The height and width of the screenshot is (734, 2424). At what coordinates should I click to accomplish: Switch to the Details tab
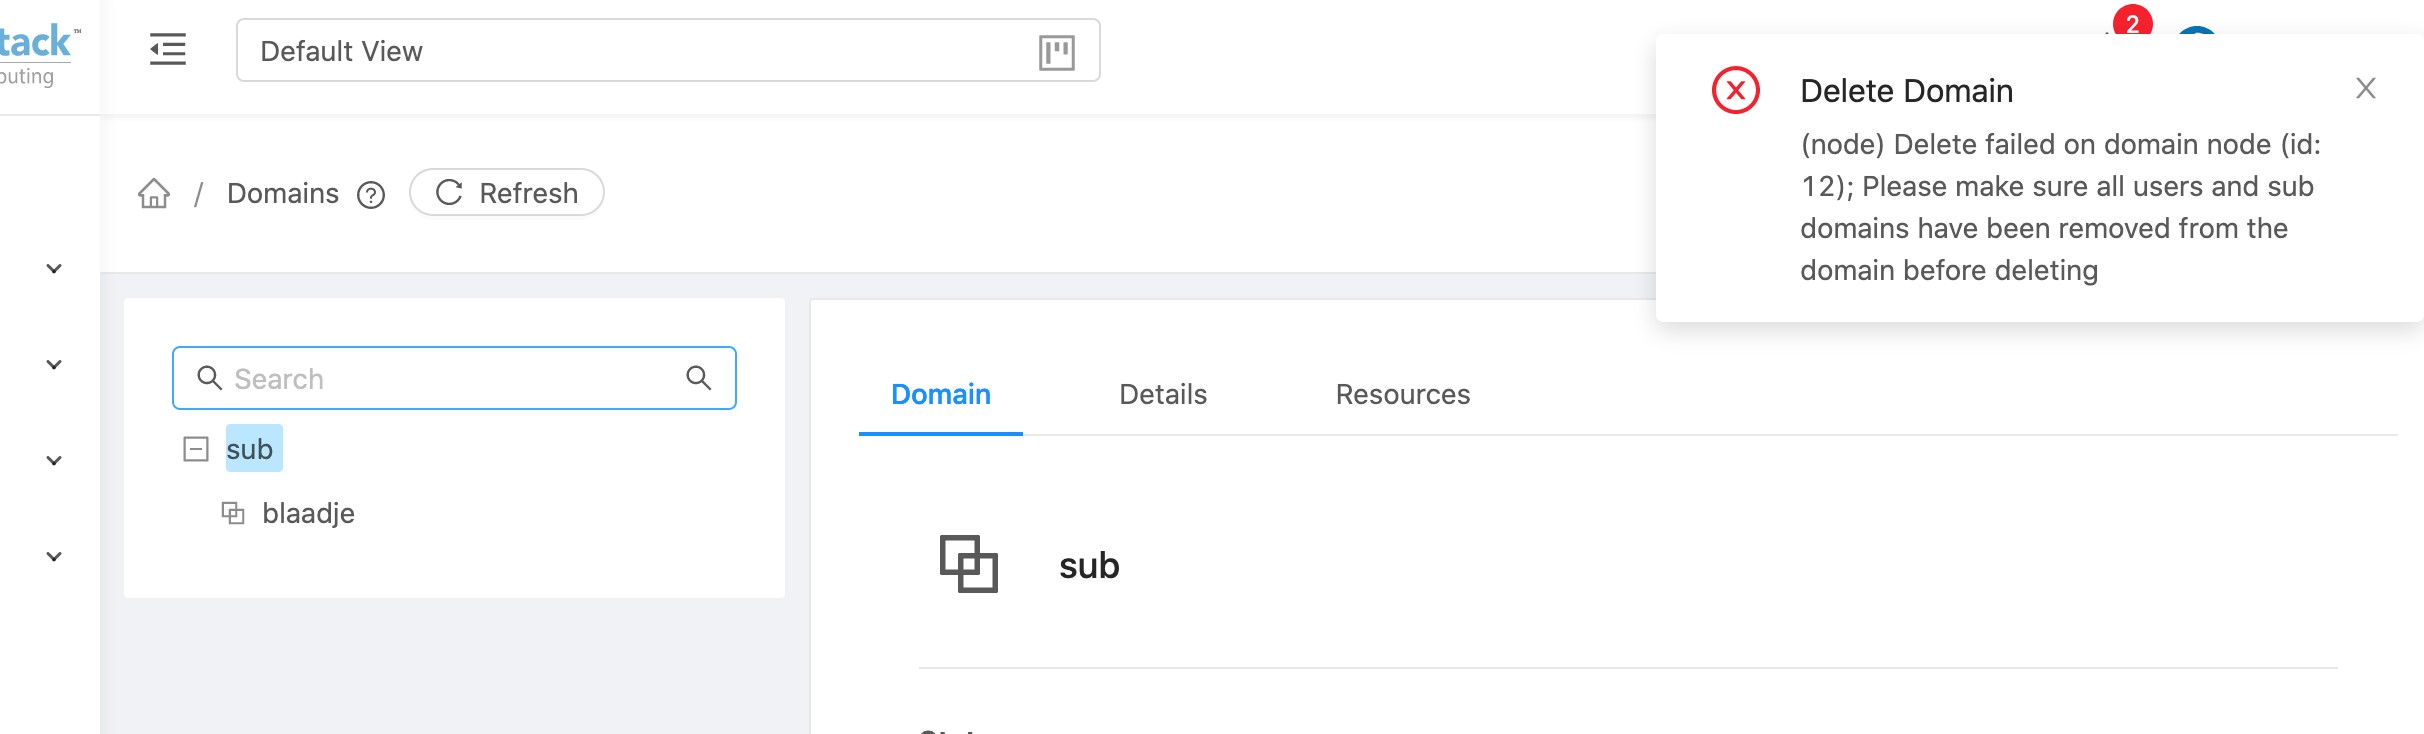coord(1162,394)
